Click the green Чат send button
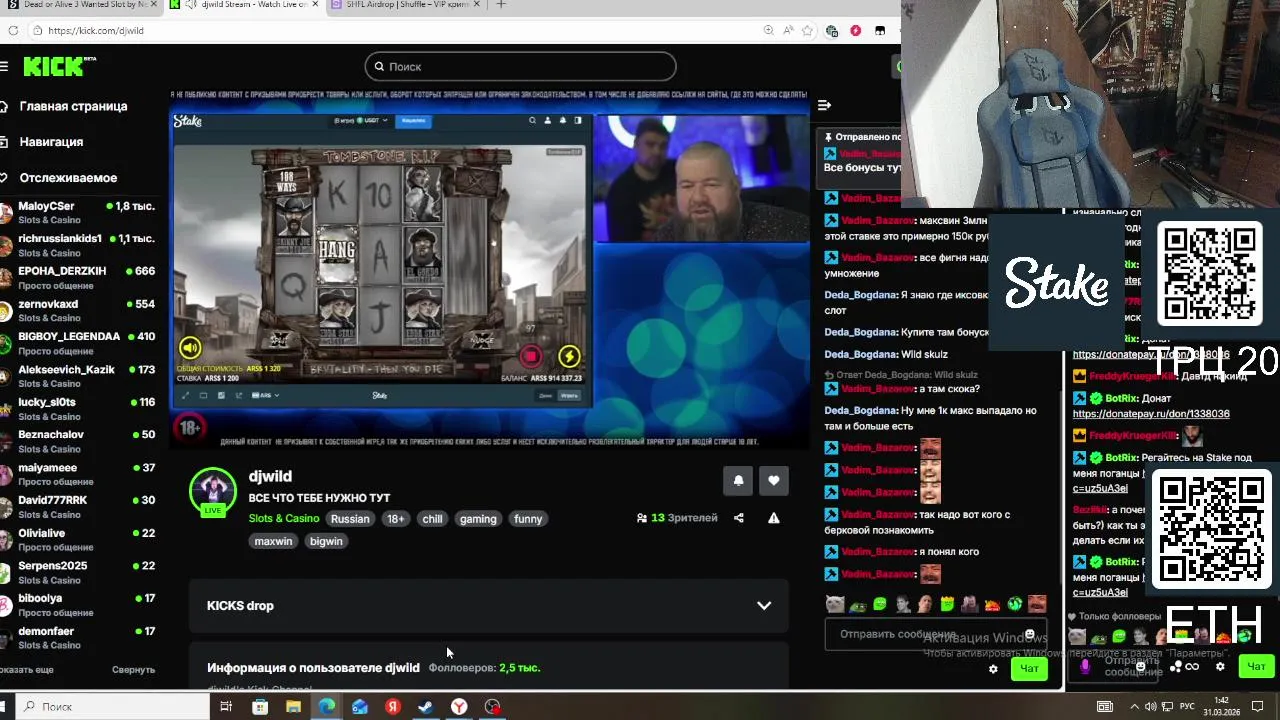The image size is (1280, 720). click(1029, 668)
